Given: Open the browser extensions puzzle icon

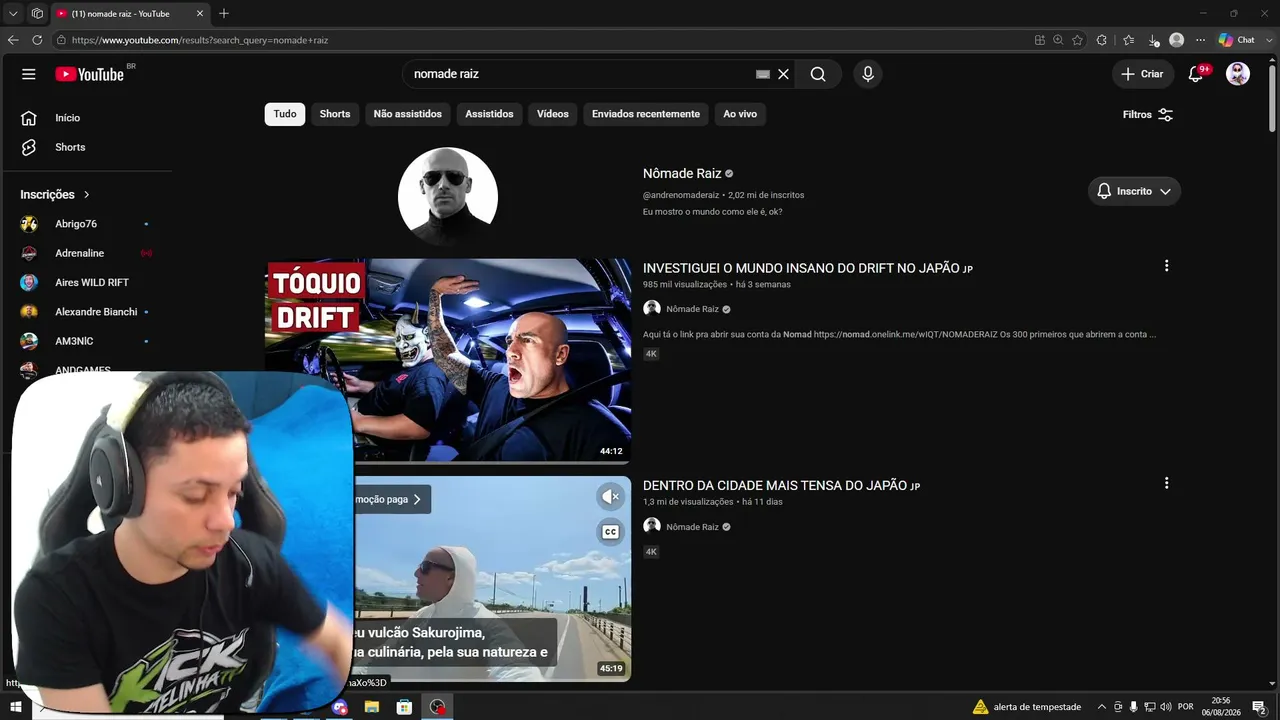Looking at the screenshot, I should [x=1102, y=40].
